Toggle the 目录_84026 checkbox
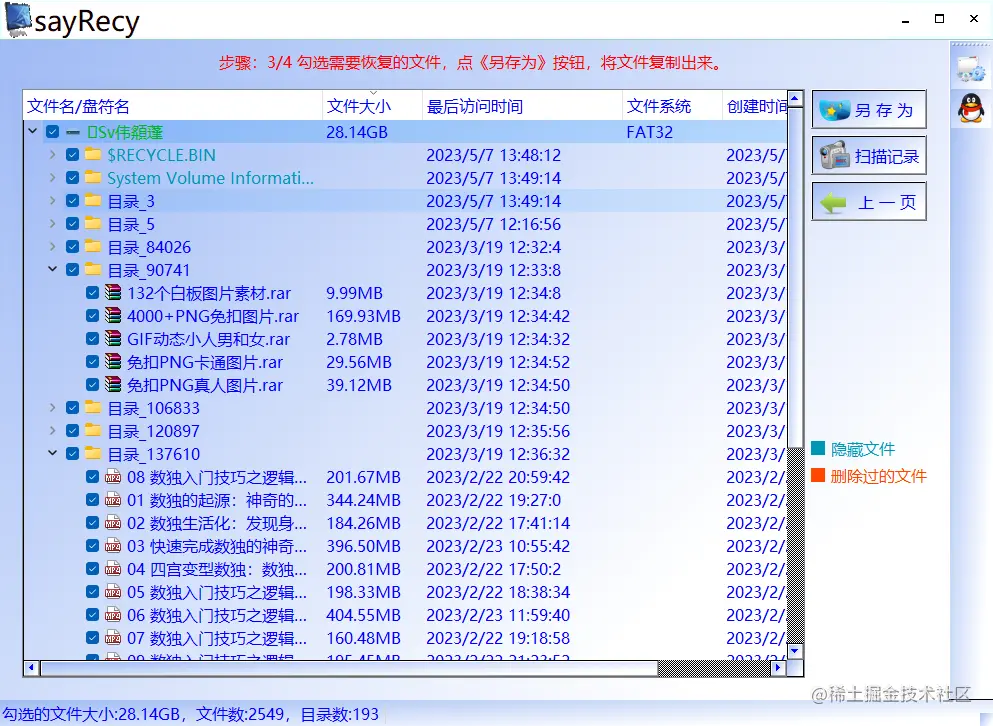 pos(73,246)
